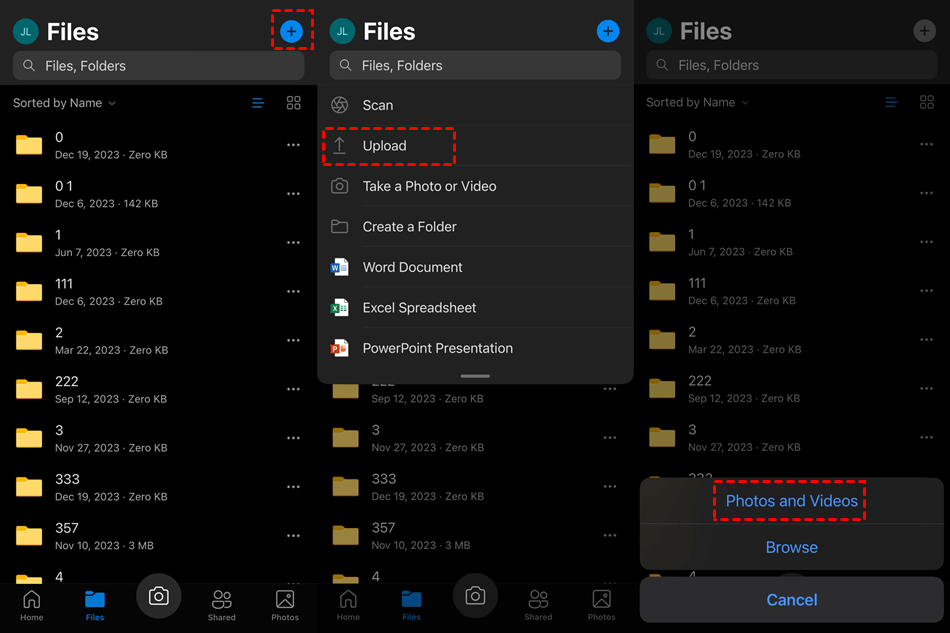Open Sorted by Name dropdown in right screen
This screenshot has width=950, height=633.
coord(697,102)
